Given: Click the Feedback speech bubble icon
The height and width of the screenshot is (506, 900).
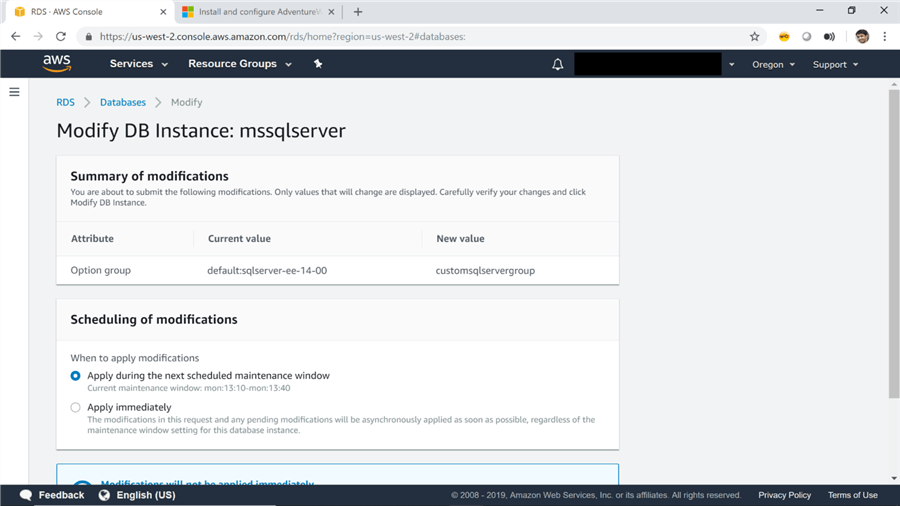Looking at the screenshot, I should tap(25, 495).
